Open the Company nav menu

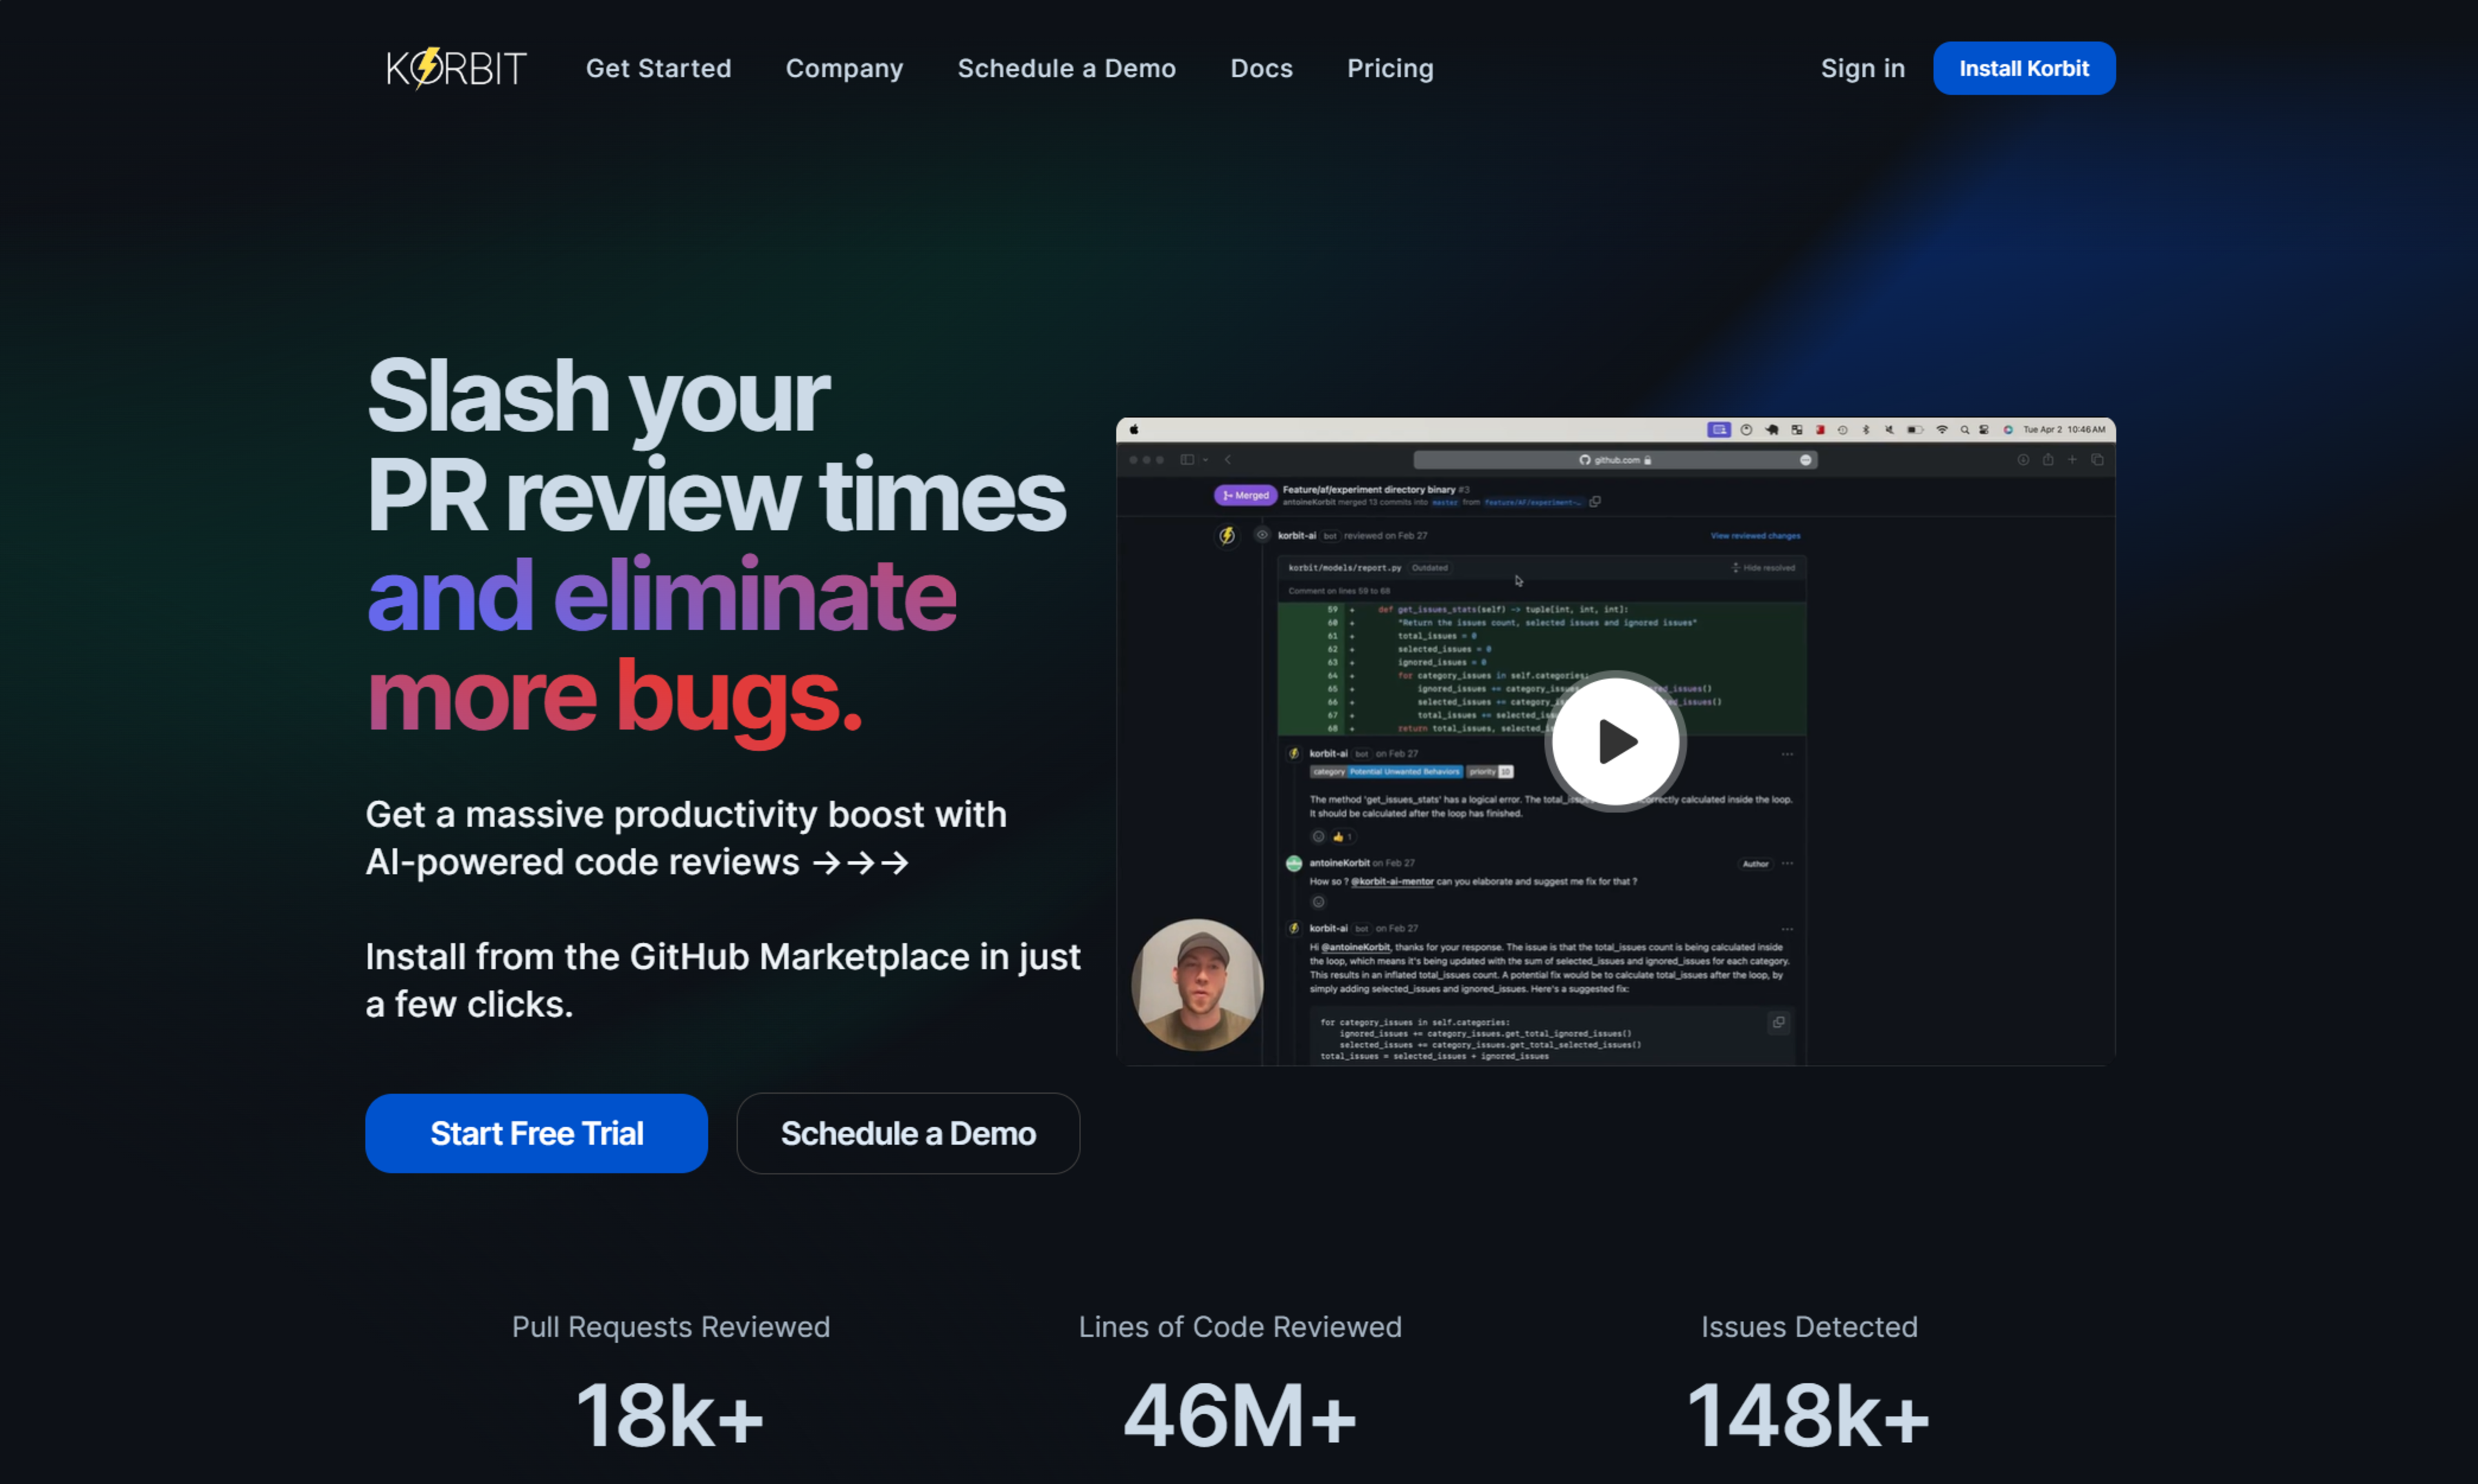point(844,68)
